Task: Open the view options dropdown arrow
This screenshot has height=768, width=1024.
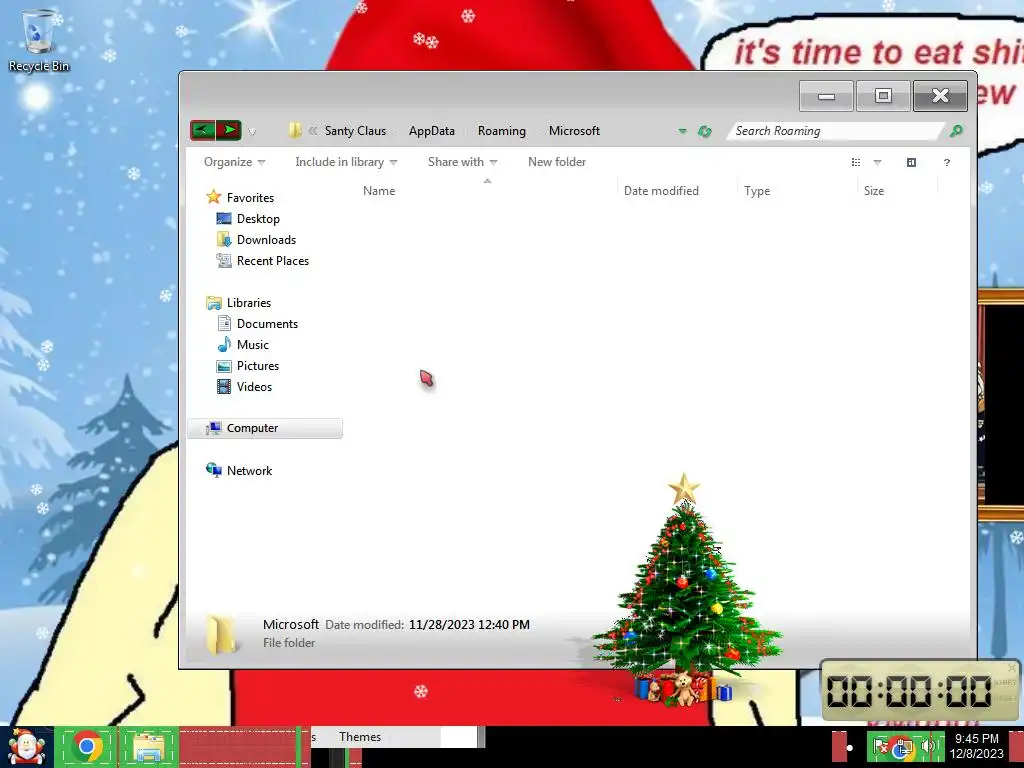Action: coord(878,163)
